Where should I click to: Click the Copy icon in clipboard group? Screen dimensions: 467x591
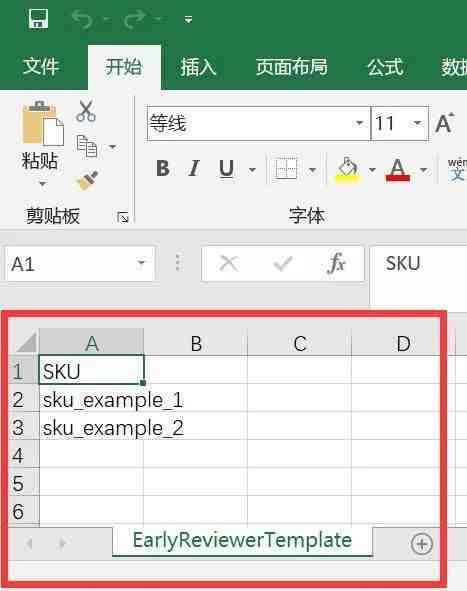(x=87, y=146)
